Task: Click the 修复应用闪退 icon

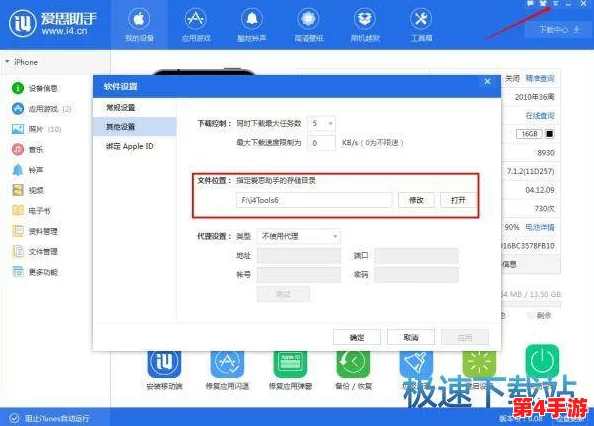Action: 227,363
